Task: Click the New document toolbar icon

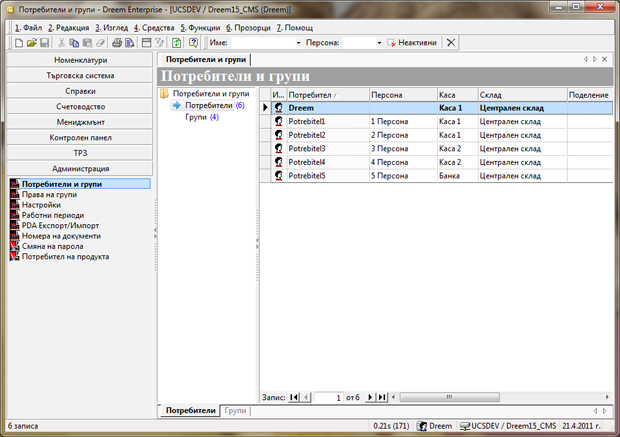Action: tap(19, 43)
